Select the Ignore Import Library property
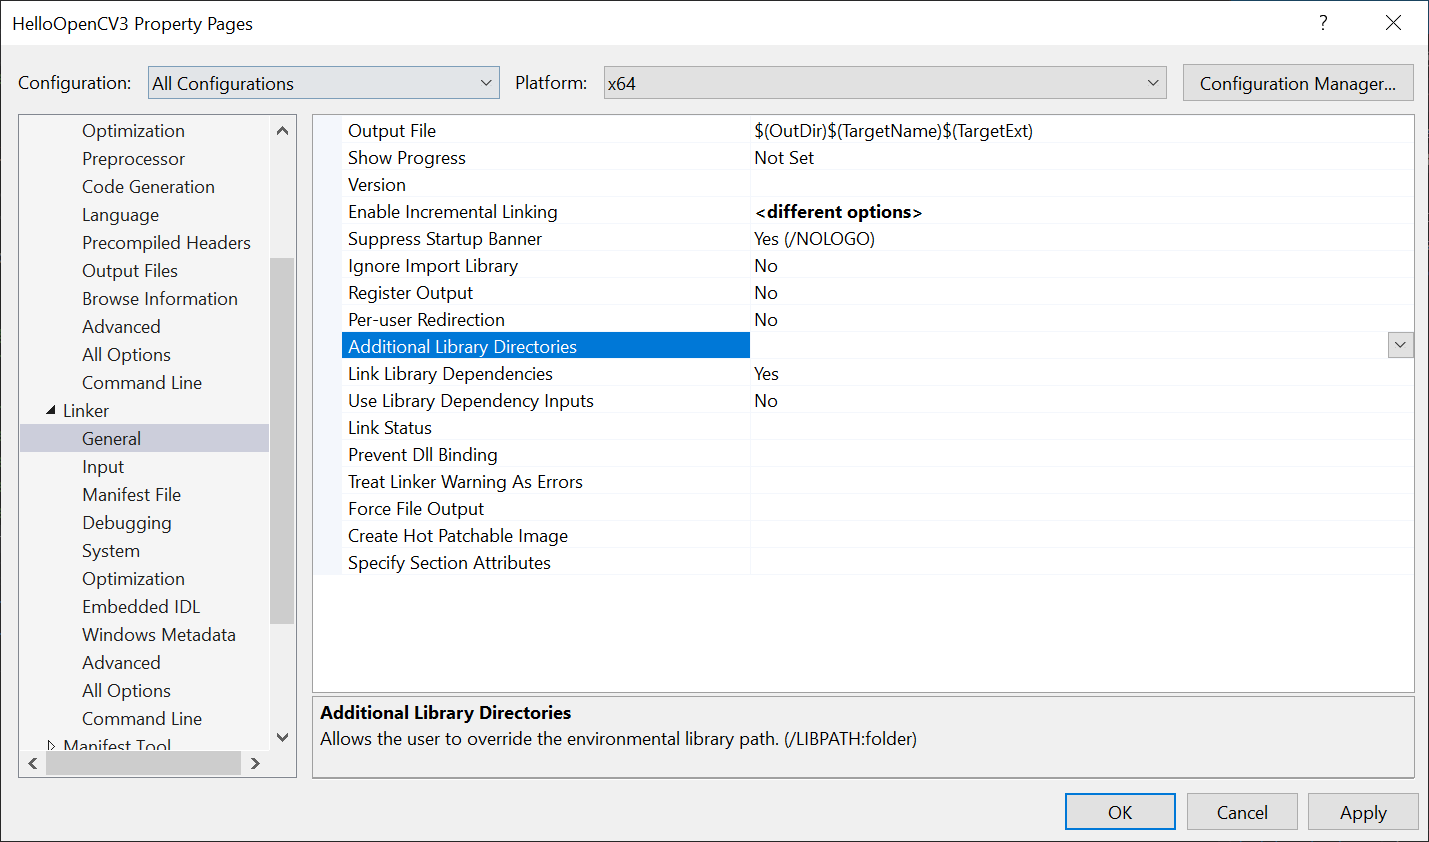This screenshot has width=1429, height=842. coord(433,266)
